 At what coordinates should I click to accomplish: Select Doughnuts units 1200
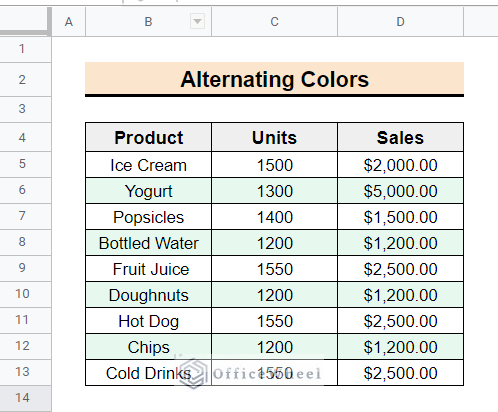coord(274,295)
